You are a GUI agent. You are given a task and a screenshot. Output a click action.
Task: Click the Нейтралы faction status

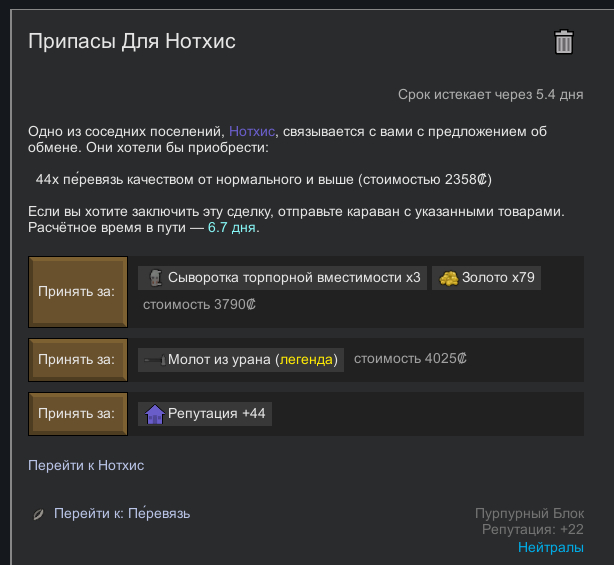tap(551, 547)
